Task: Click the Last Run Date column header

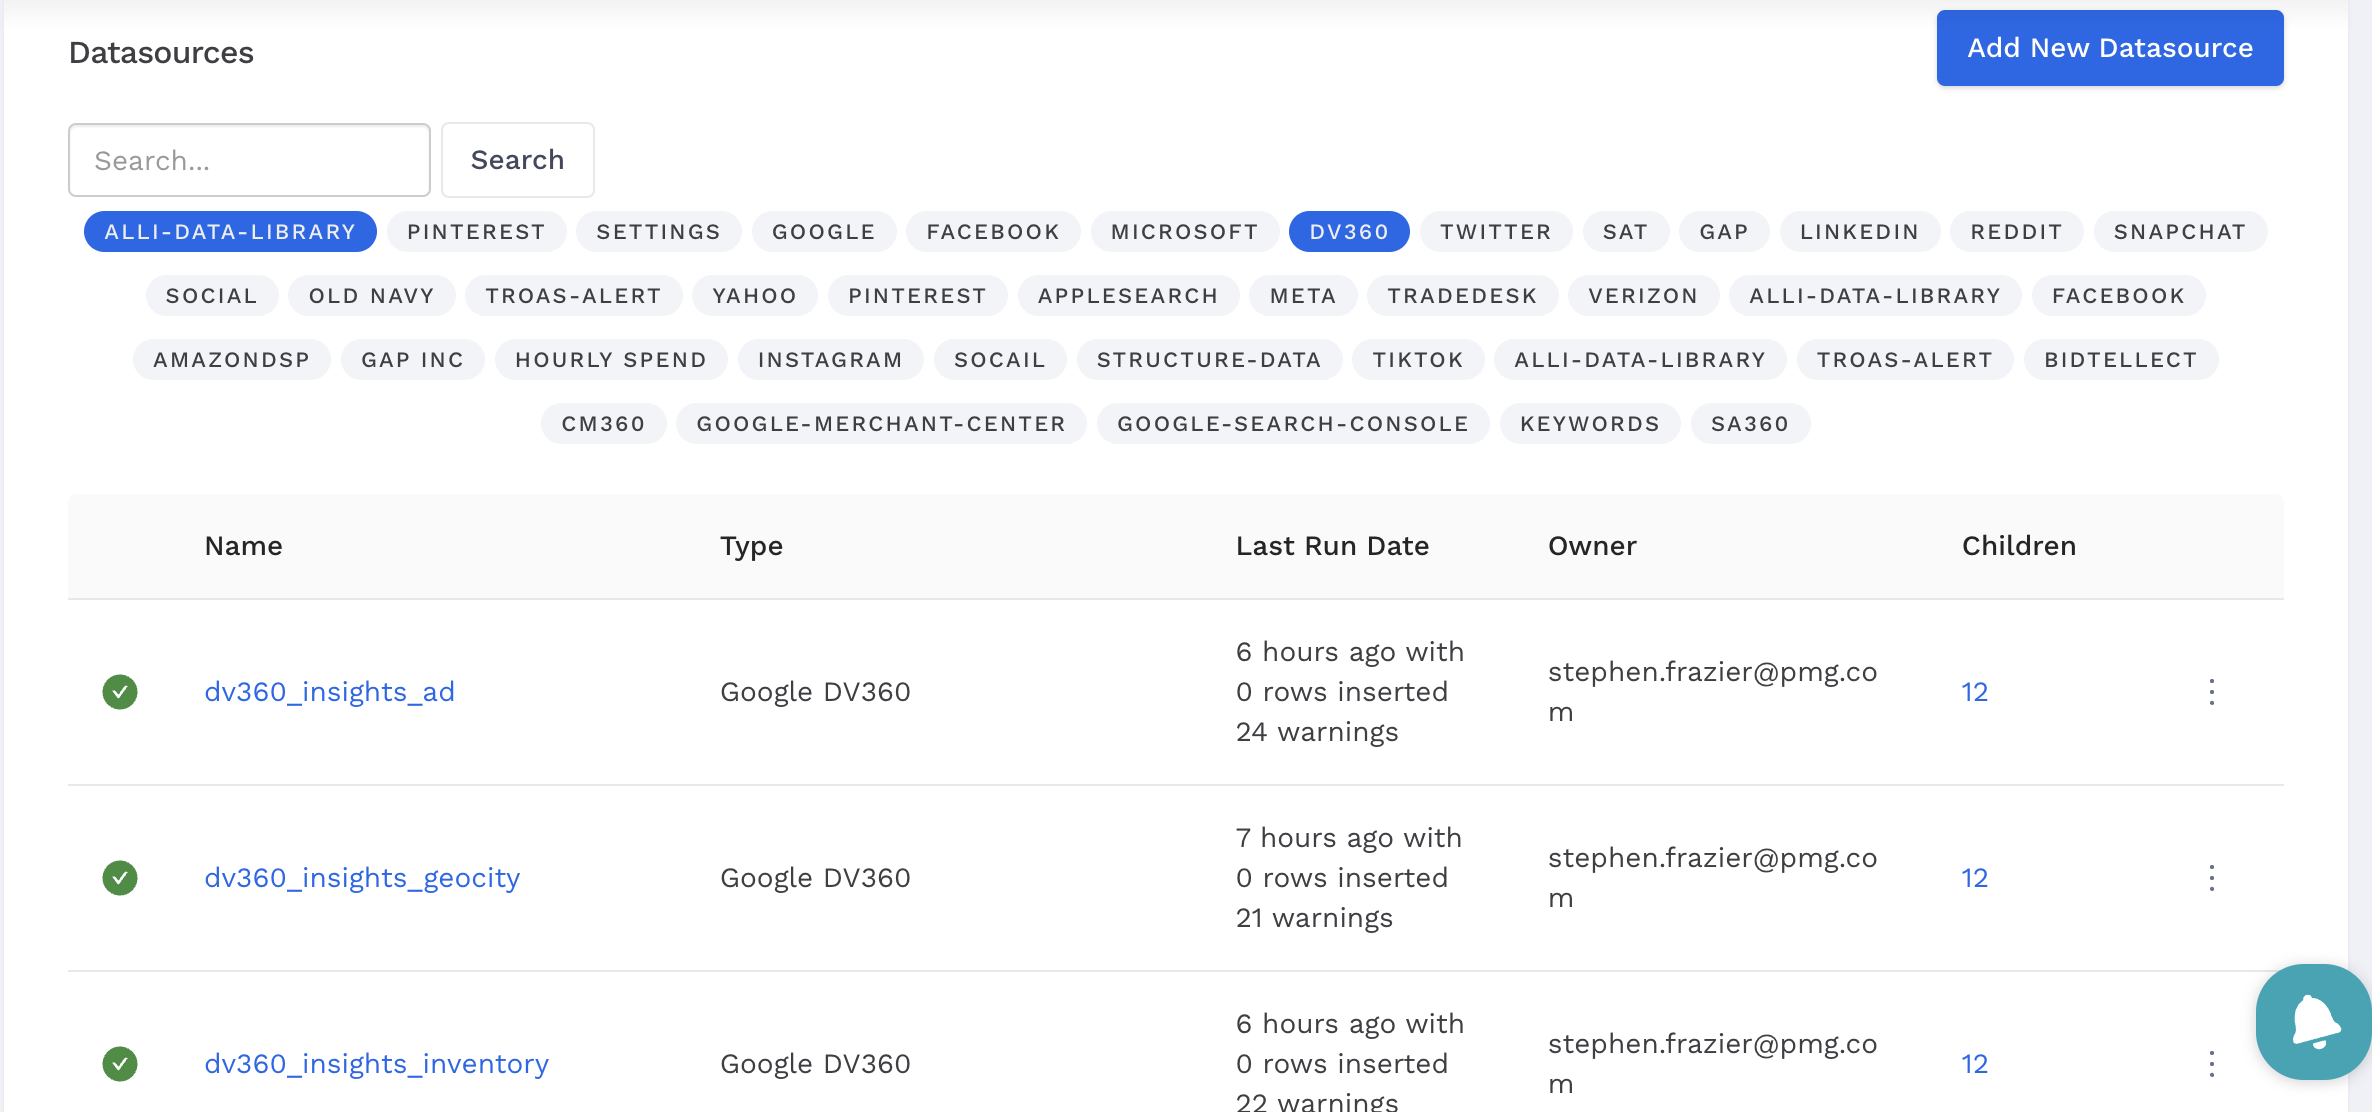Action: [1332, 546]
